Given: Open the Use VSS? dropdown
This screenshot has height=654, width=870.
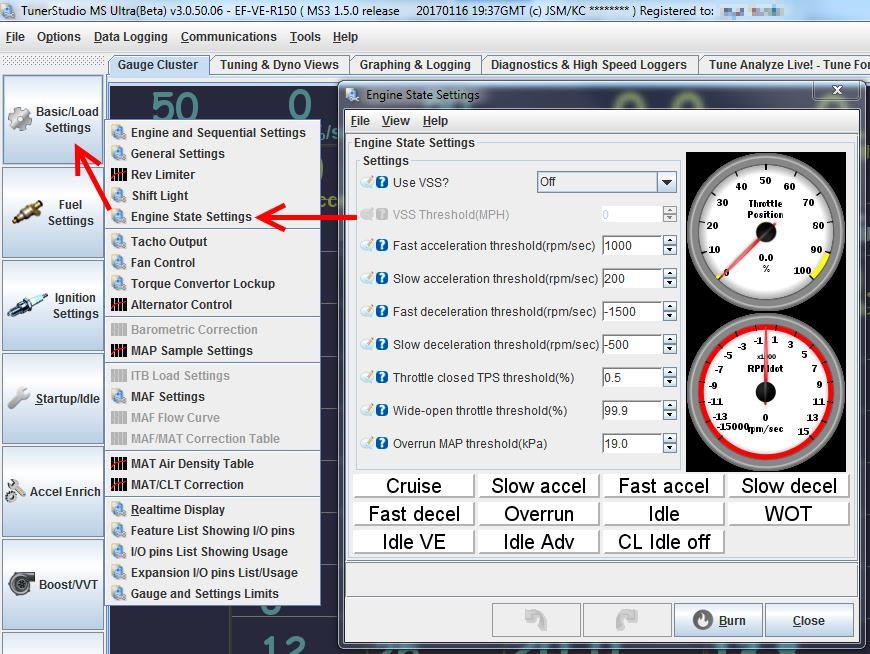Looking at the screenshot, I should [606, 182].
